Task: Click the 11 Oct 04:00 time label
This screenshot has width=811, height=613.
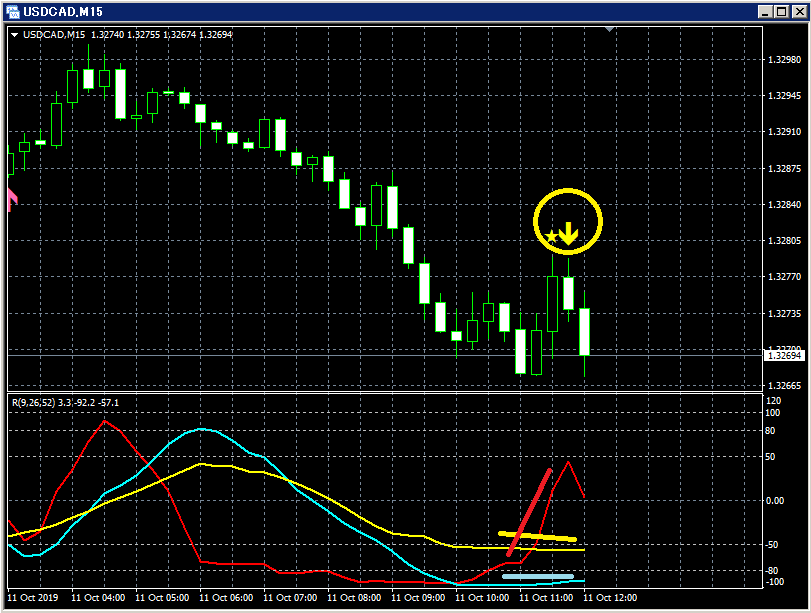Action: (x=98, y=598)
